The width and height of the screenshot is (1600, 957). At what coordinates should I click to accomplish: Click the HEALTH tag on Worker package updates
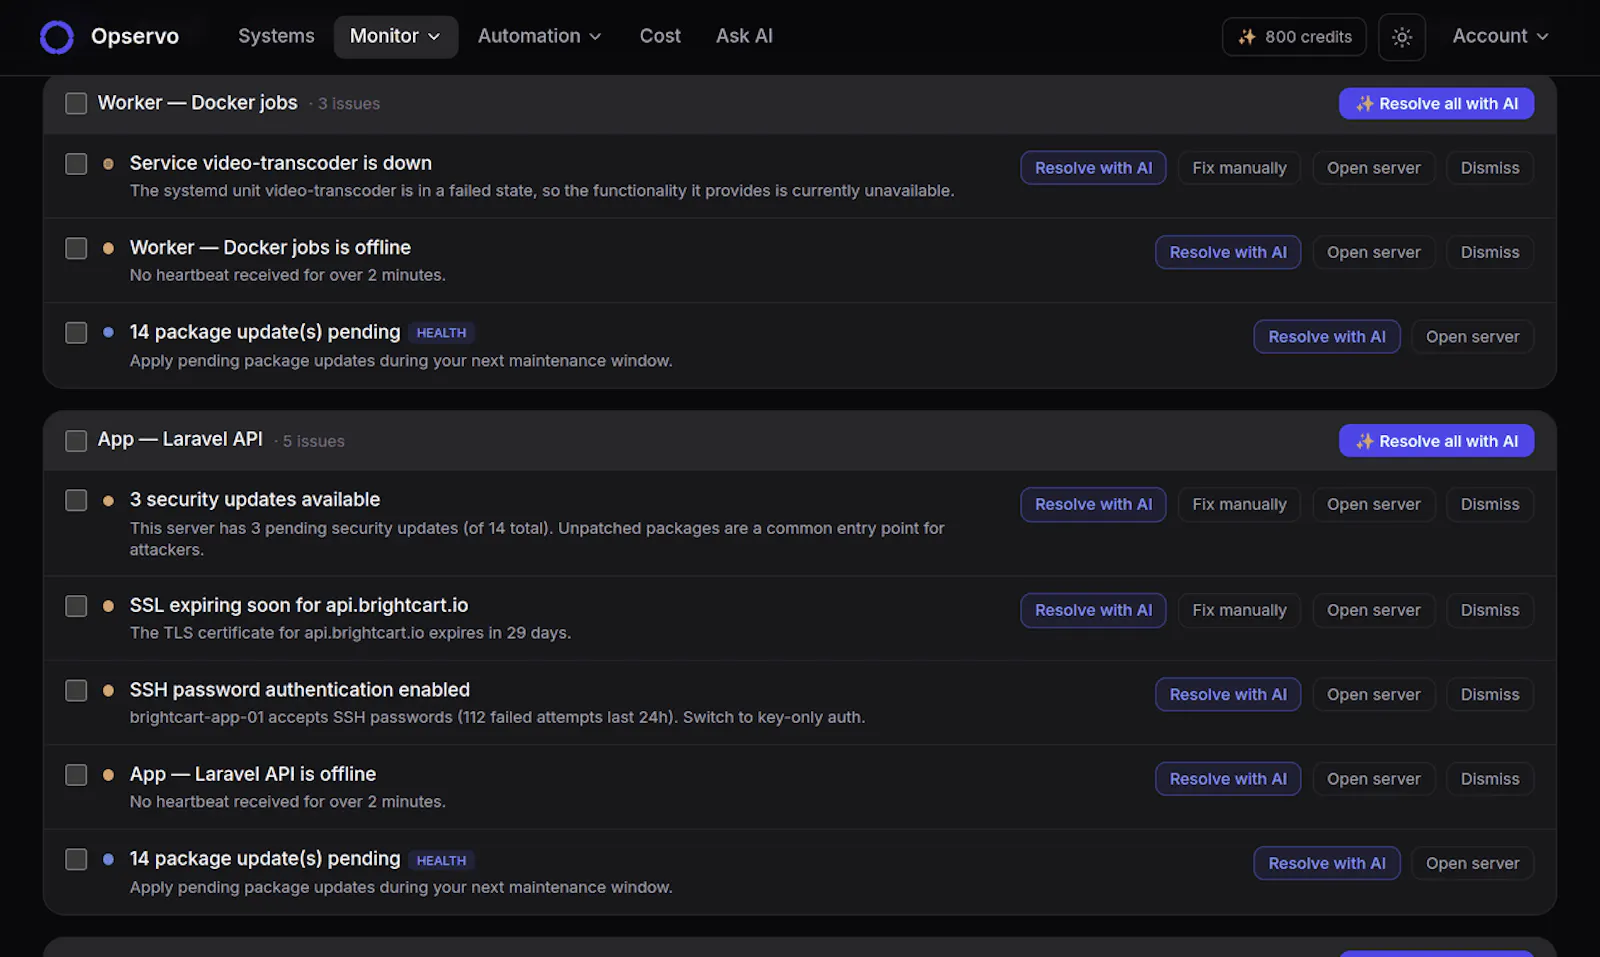[441, 333]
